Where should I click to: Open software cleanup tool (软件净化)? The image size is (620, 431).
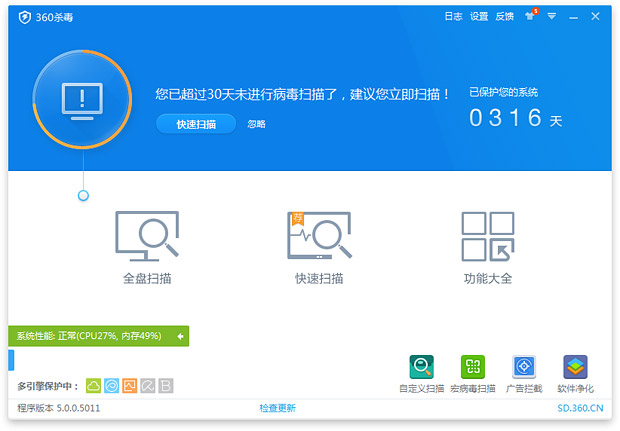575,366
